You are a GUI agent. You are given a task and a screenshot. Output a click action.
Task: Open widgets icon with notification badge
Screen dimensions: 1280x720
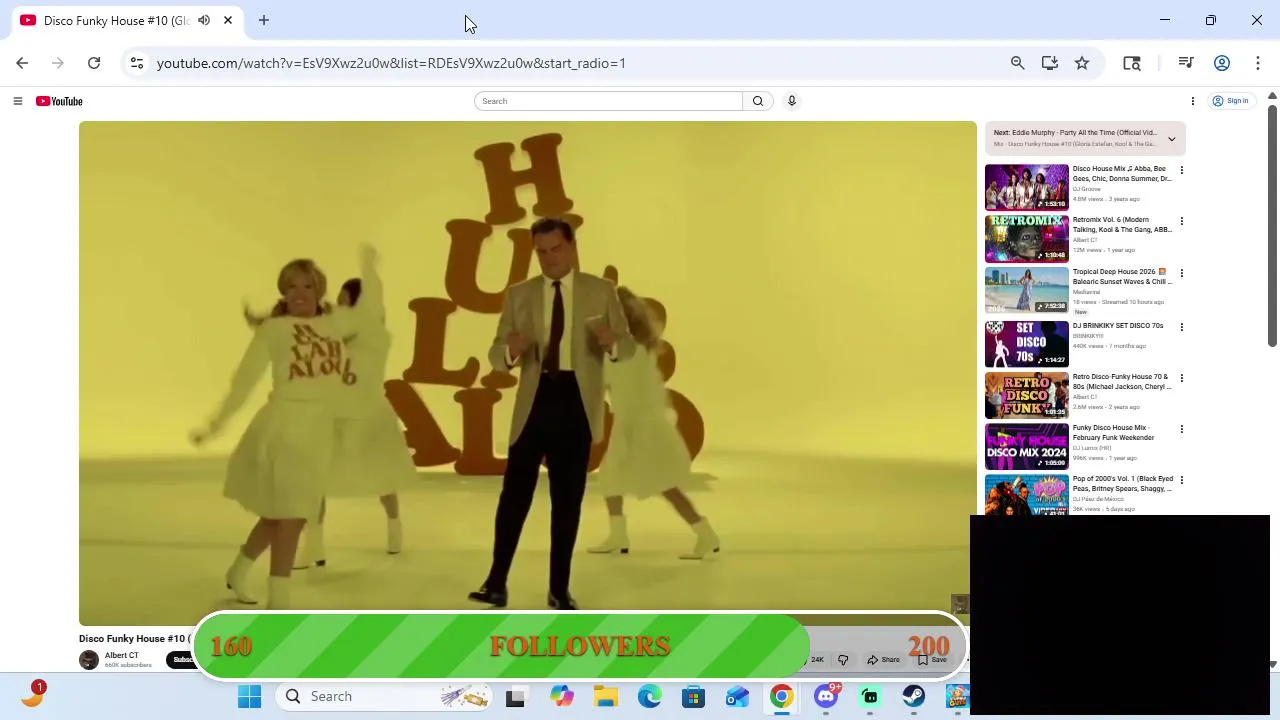tap(32, 695)
